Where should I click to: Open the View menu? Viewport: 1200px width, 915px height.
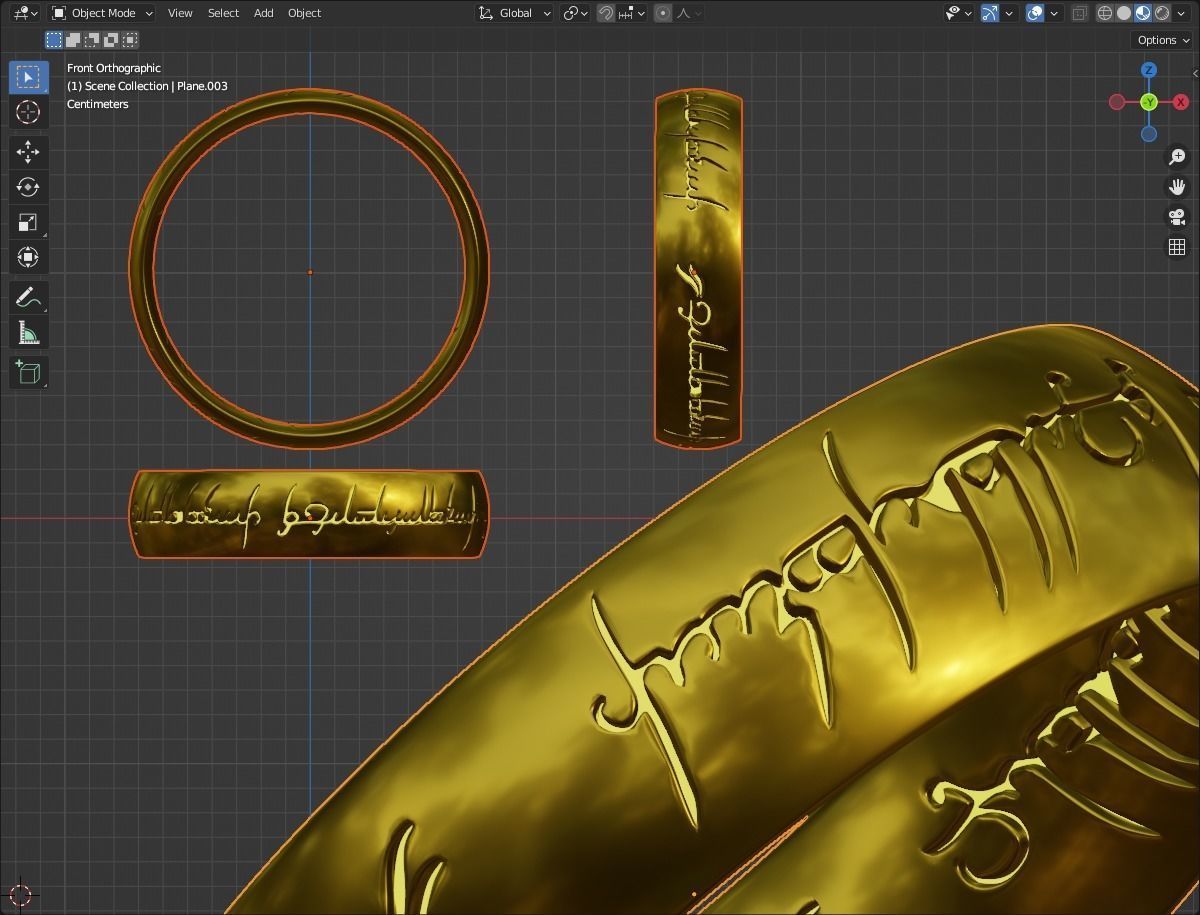pos(179,13)
